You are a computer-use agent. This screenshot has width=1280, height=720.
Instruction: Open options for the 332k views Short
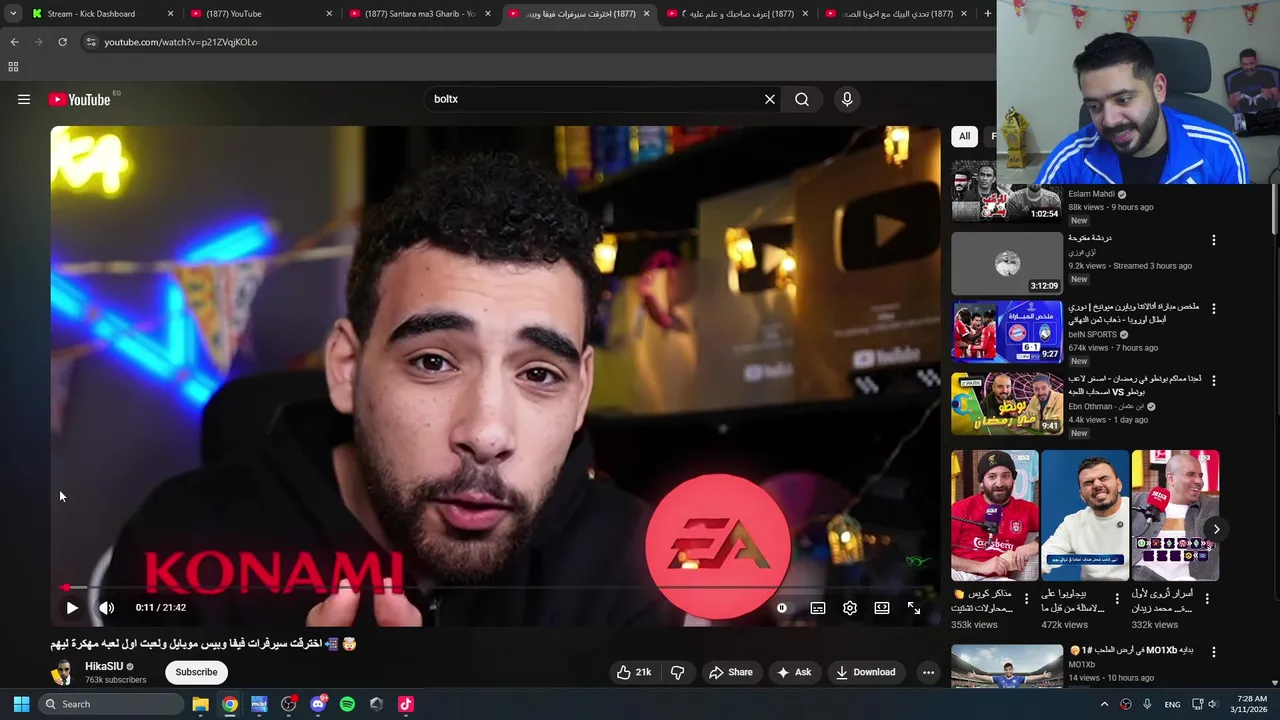coord(1207,599)
